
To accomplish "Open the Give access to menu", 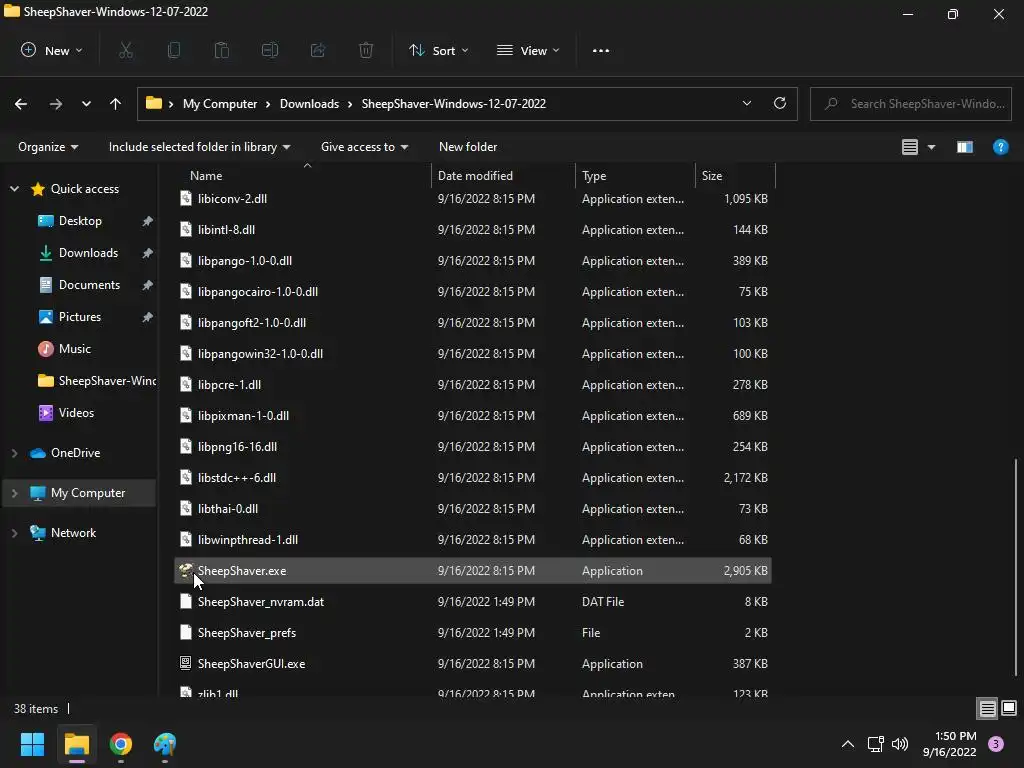I will 364,147.
